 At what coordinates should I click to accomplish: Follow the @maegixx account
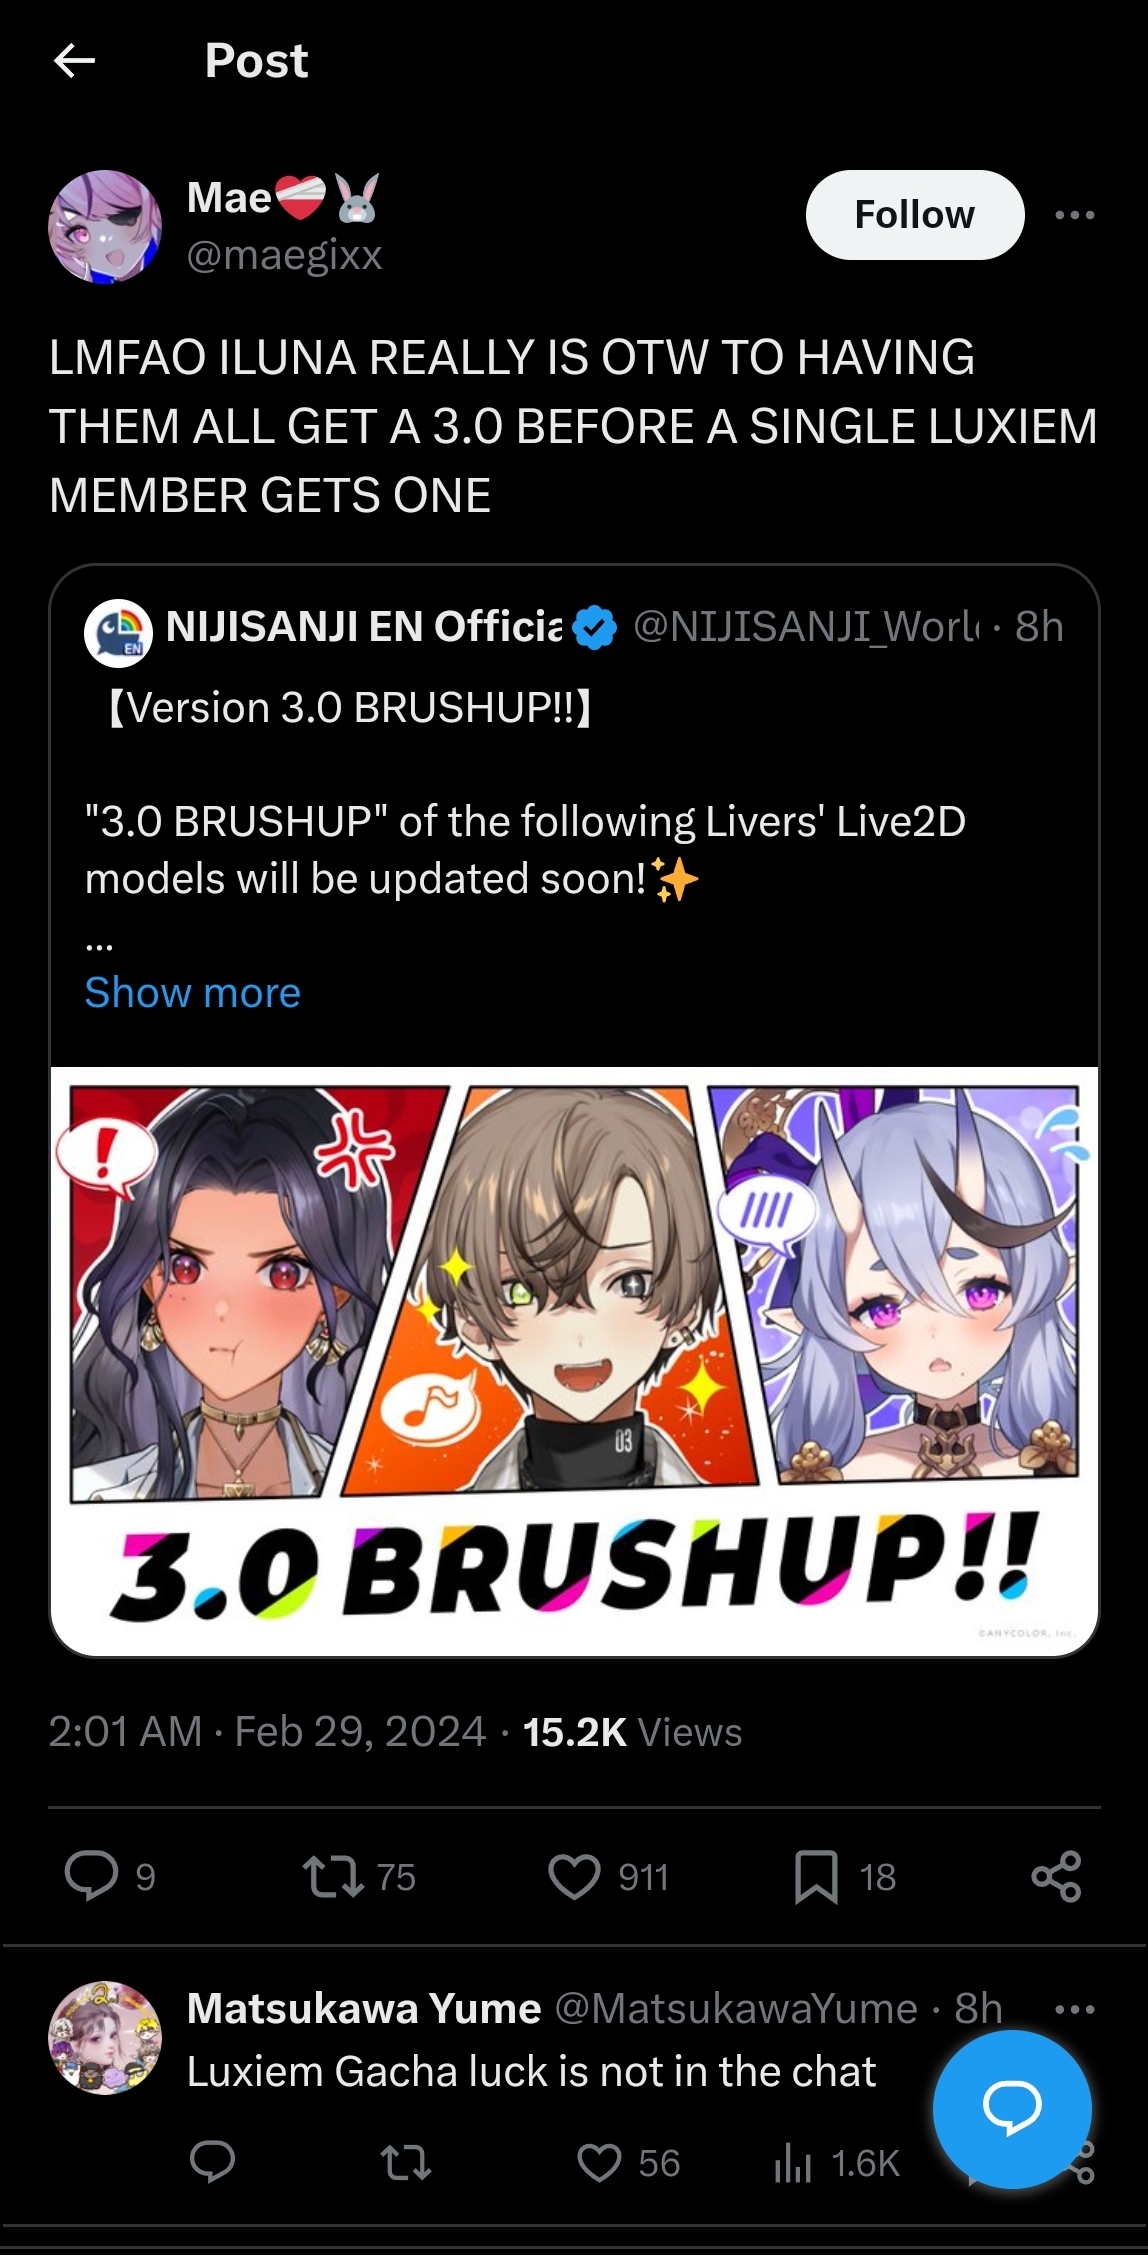[915, 215]
